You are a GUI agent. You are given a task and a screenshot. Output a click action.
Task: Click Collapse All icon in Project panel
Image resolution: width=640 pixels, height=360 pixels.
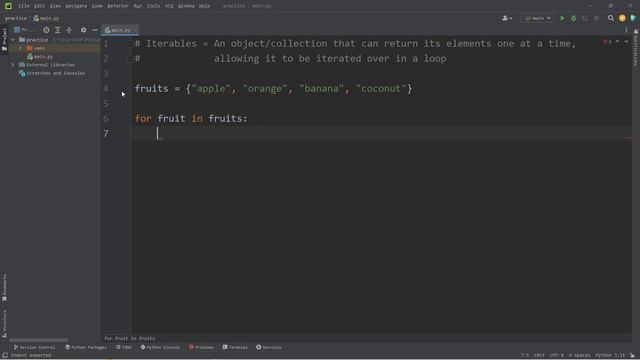[x=69, y=30]
